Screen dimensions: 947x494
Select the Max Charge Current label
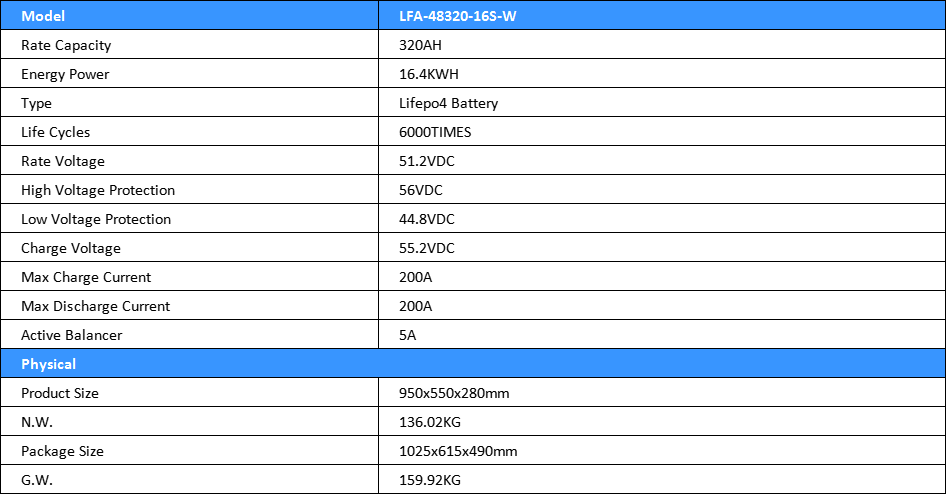point(86,277)
